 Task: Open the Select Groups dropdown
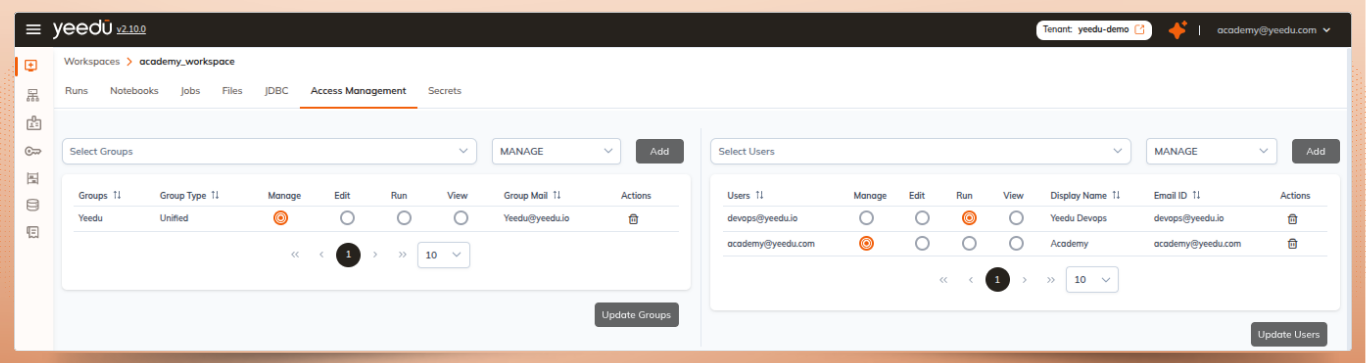point(269,151)
